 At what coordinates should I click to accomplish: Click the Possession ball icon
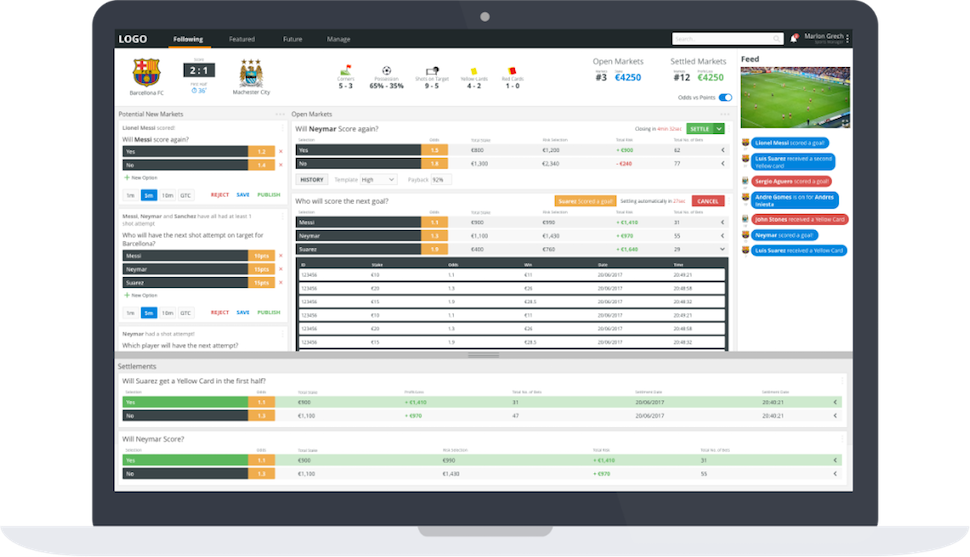click(387, 70)
